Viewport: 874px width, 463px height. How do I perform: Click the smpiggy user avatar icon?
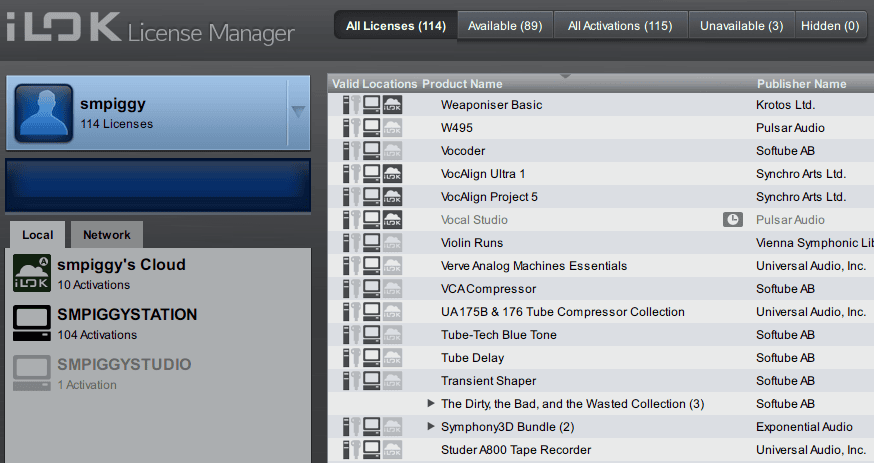[43, 113]
